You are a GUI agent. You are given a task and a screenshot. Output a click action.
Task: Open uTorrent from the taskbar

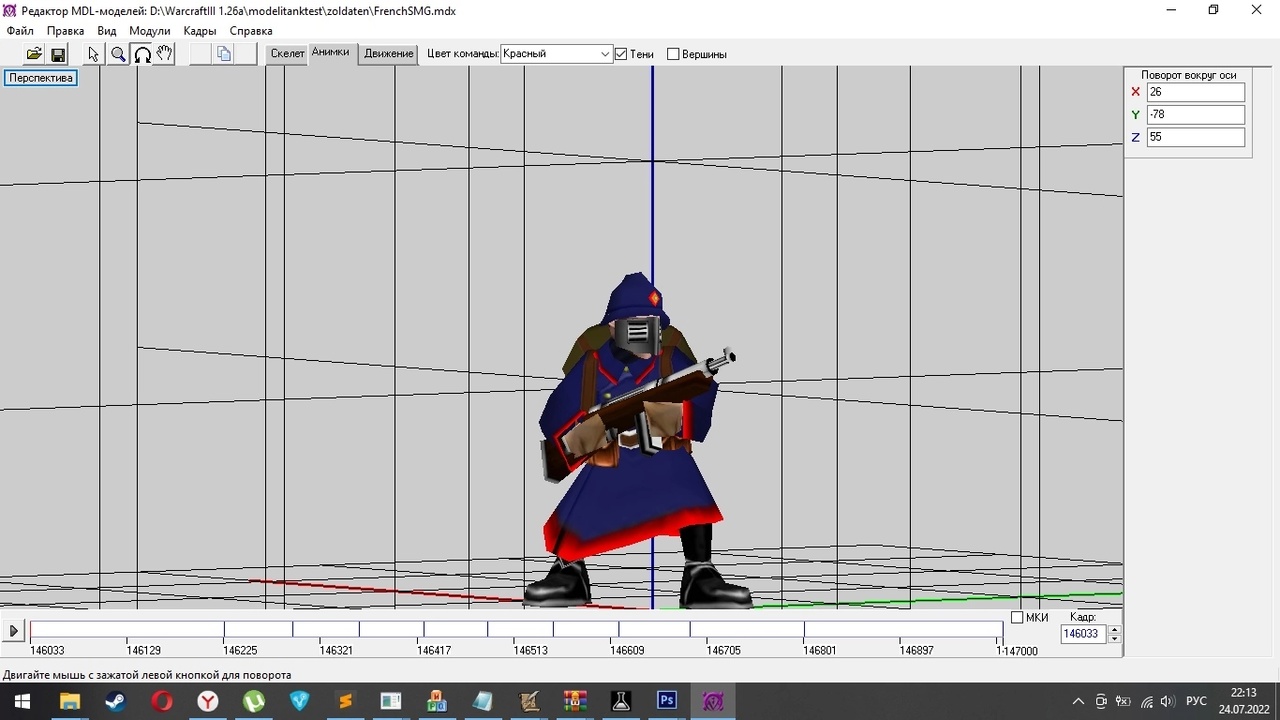pos(254,701)
